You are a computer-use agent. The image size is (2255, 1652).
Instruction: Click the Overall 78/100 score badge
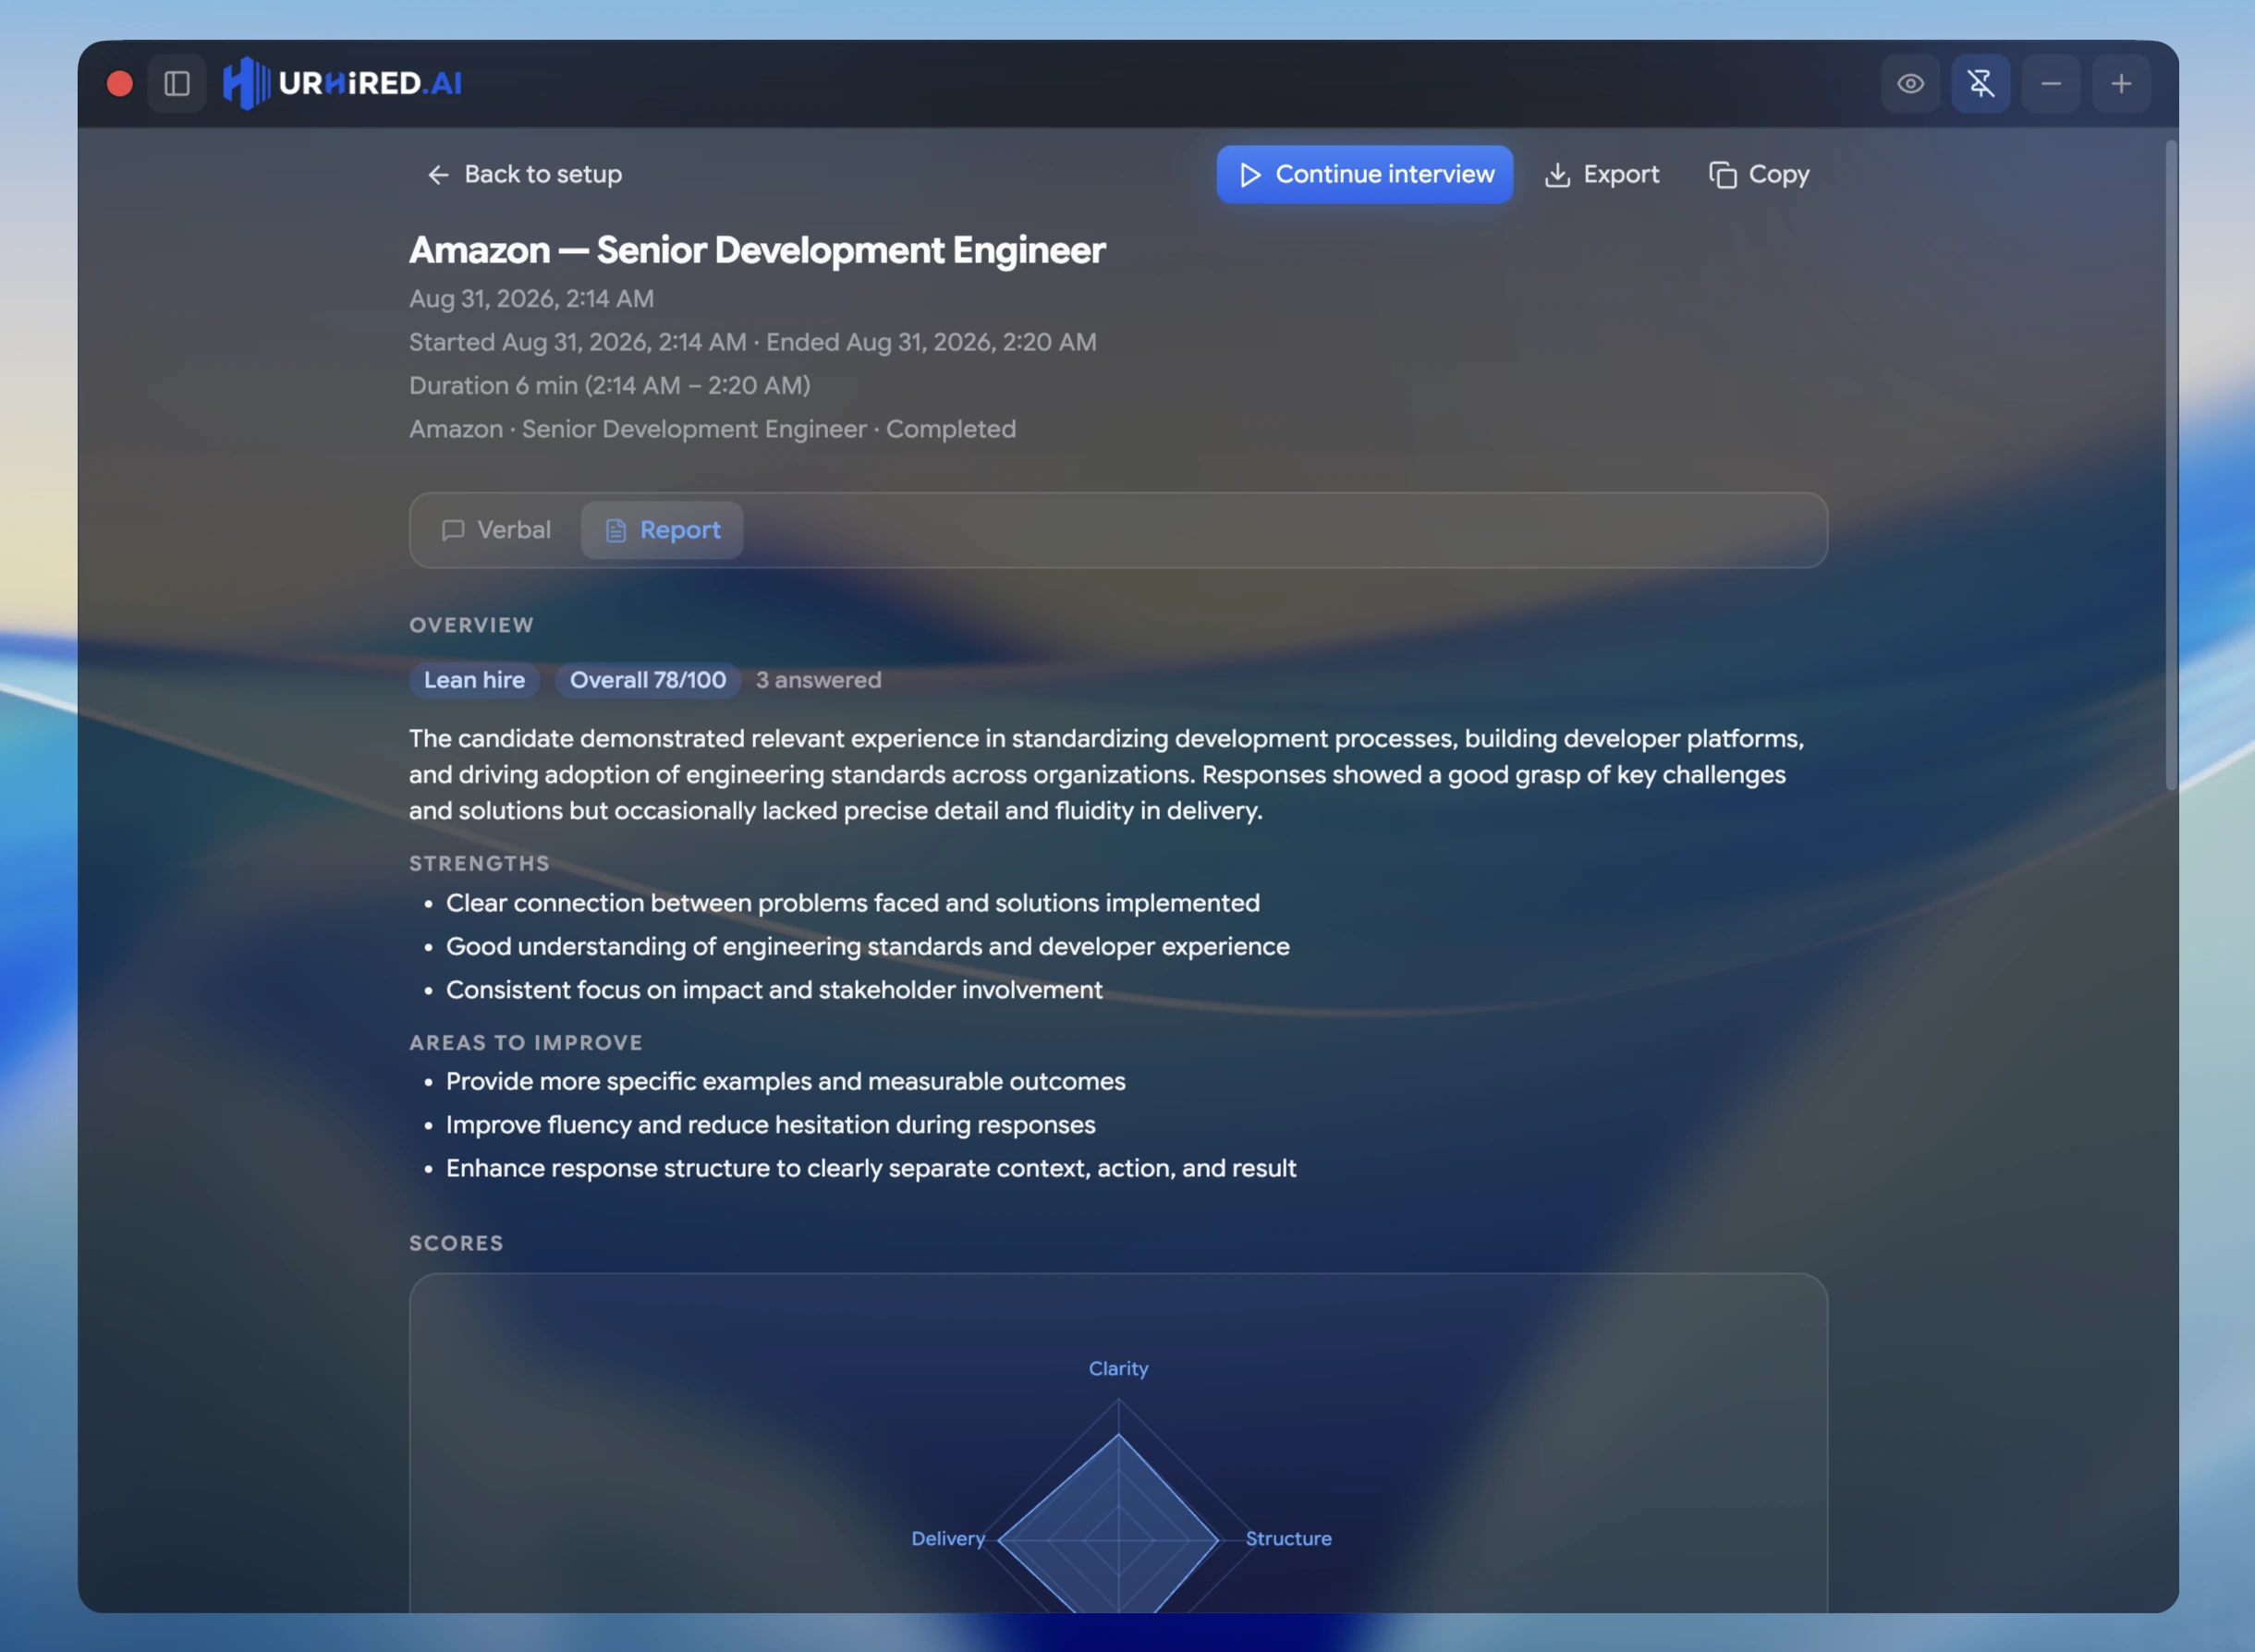[x=648, y=680]
